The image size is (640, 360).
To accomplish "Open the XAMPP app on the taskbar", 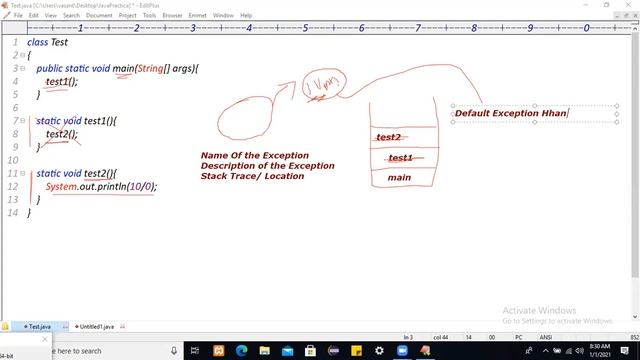I will pyautogui.click(x=218, y=351).
